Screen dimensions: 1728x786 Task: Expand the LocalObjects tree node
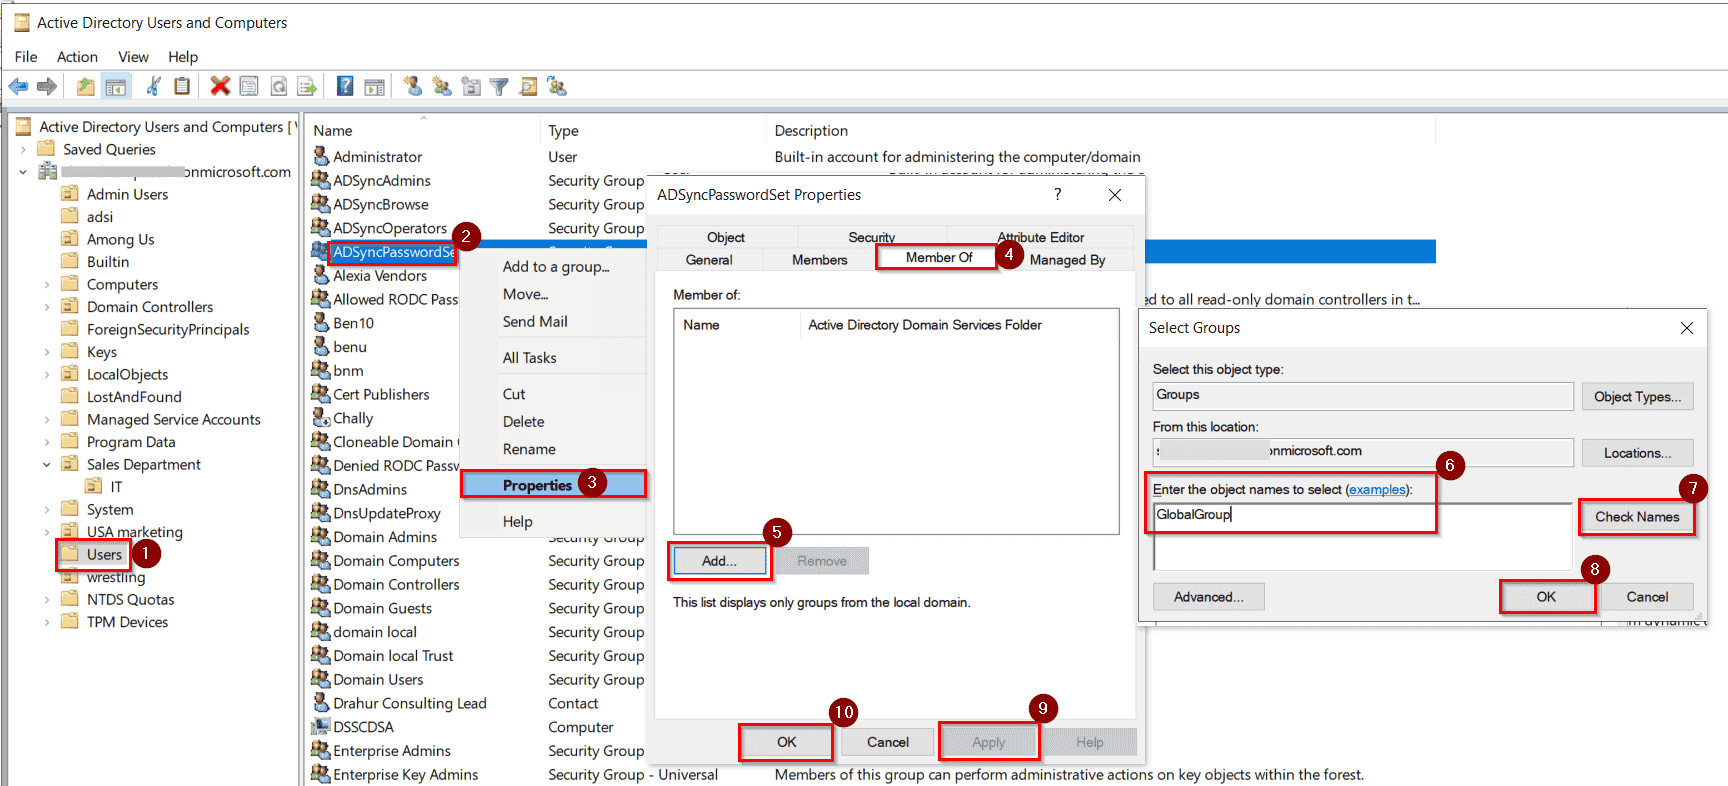pos(47,374)
